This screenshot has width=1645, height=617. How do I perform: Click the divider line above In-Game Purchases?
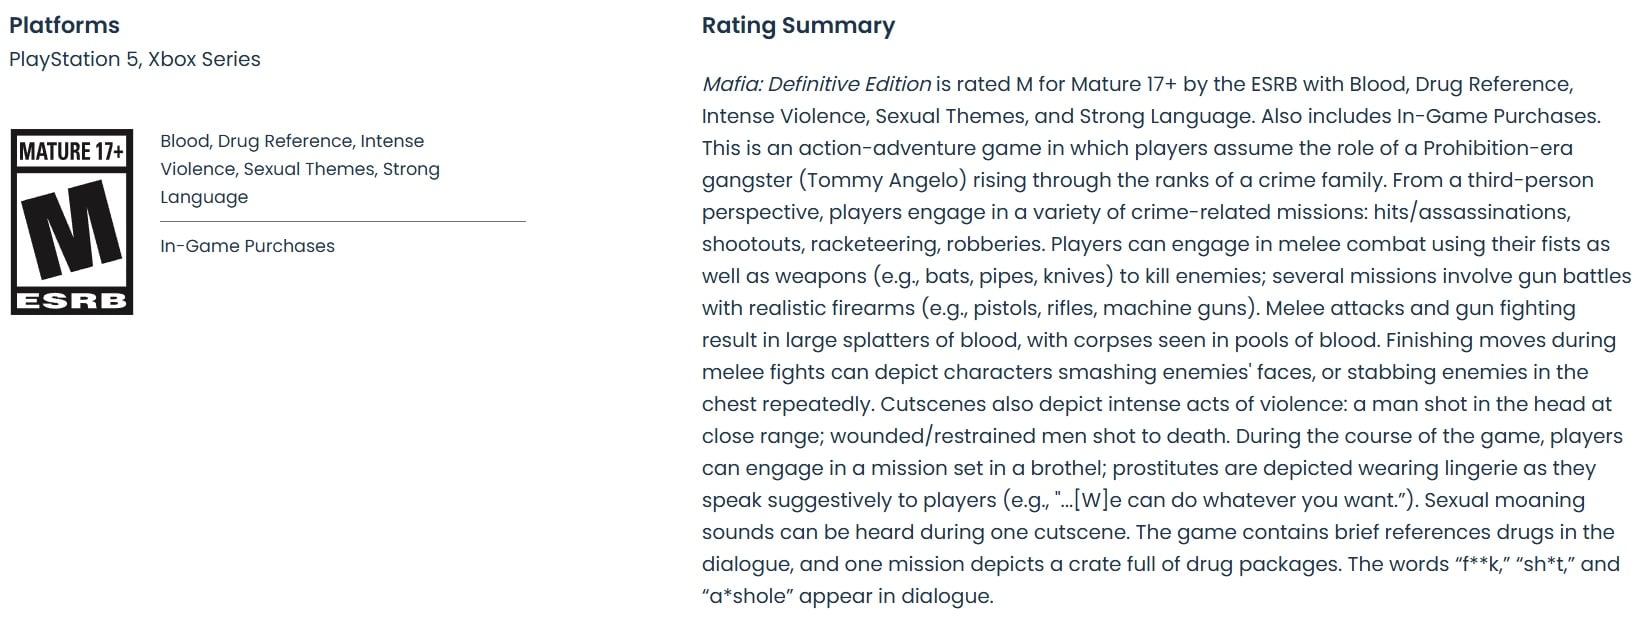tap(343, 221)
